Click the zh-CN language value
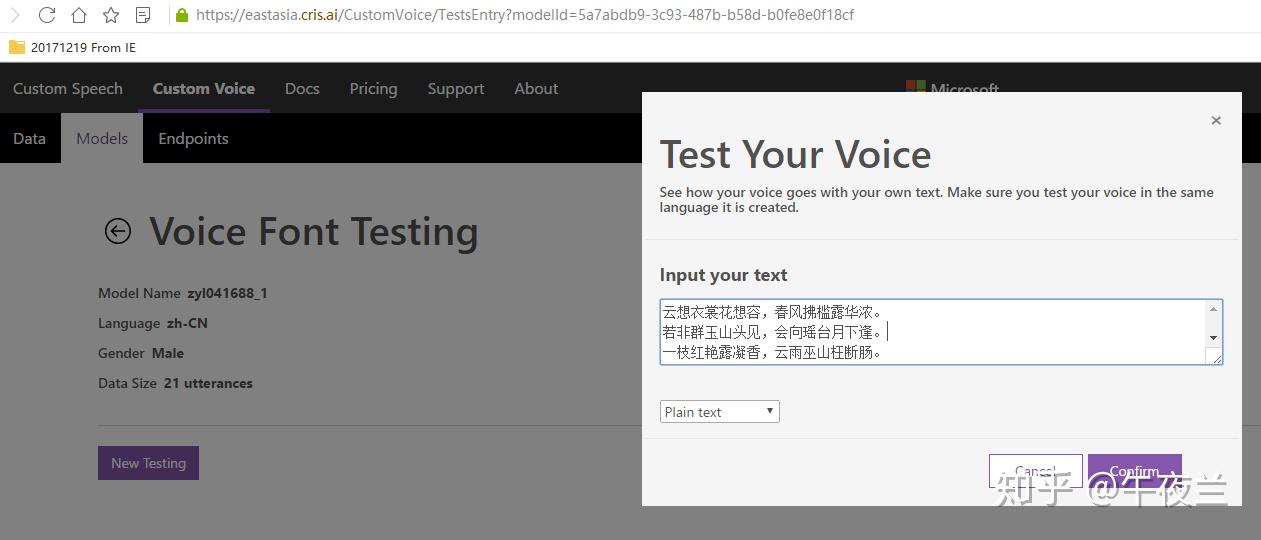The width and height of the screenshot is (1261, 540). (x=187, y=323)
